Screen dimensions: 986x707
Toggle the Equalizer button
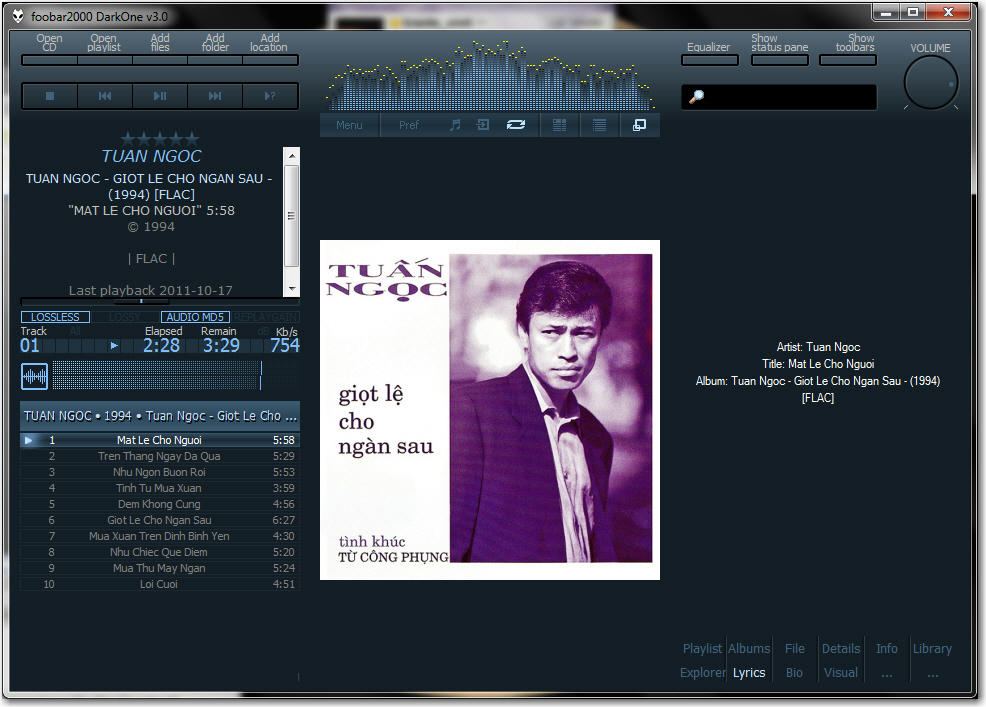(709, 53)
